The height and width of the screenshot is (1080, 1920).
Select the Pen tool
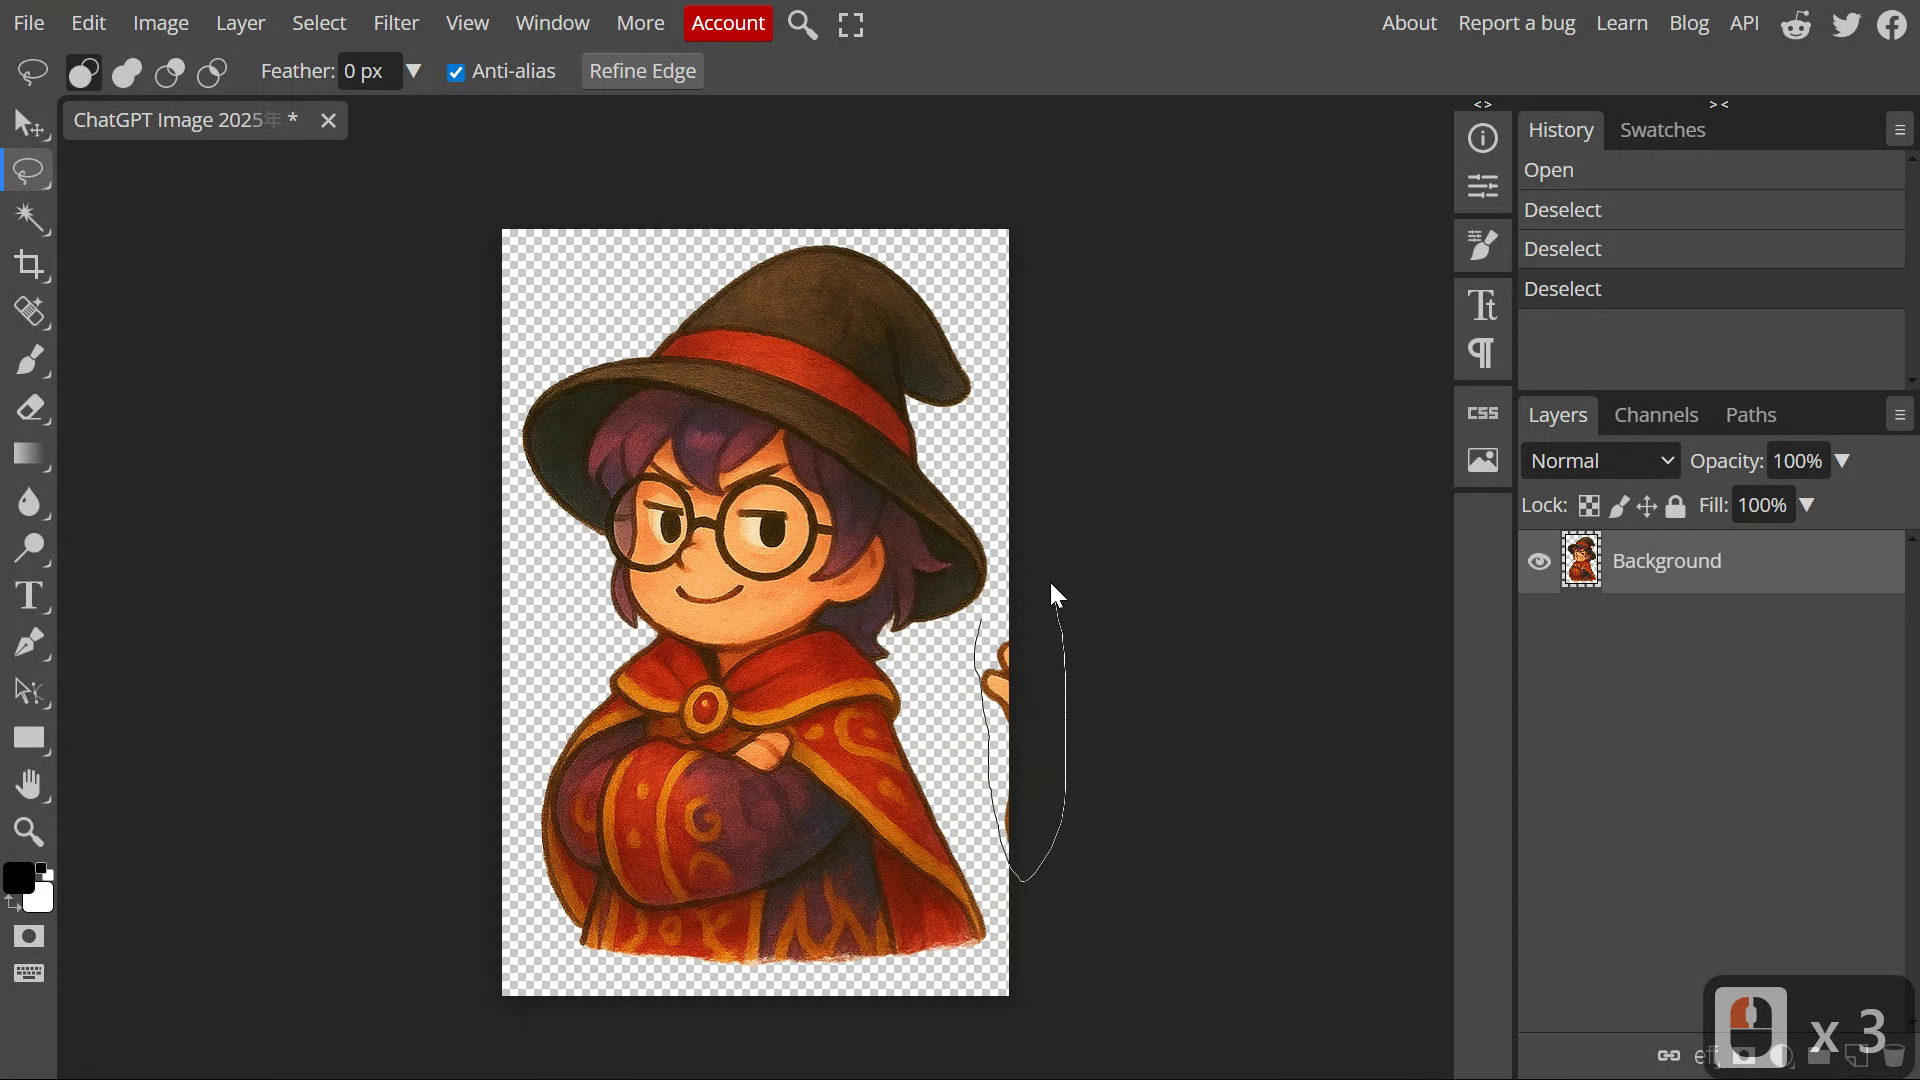click(x=28, y=643)
